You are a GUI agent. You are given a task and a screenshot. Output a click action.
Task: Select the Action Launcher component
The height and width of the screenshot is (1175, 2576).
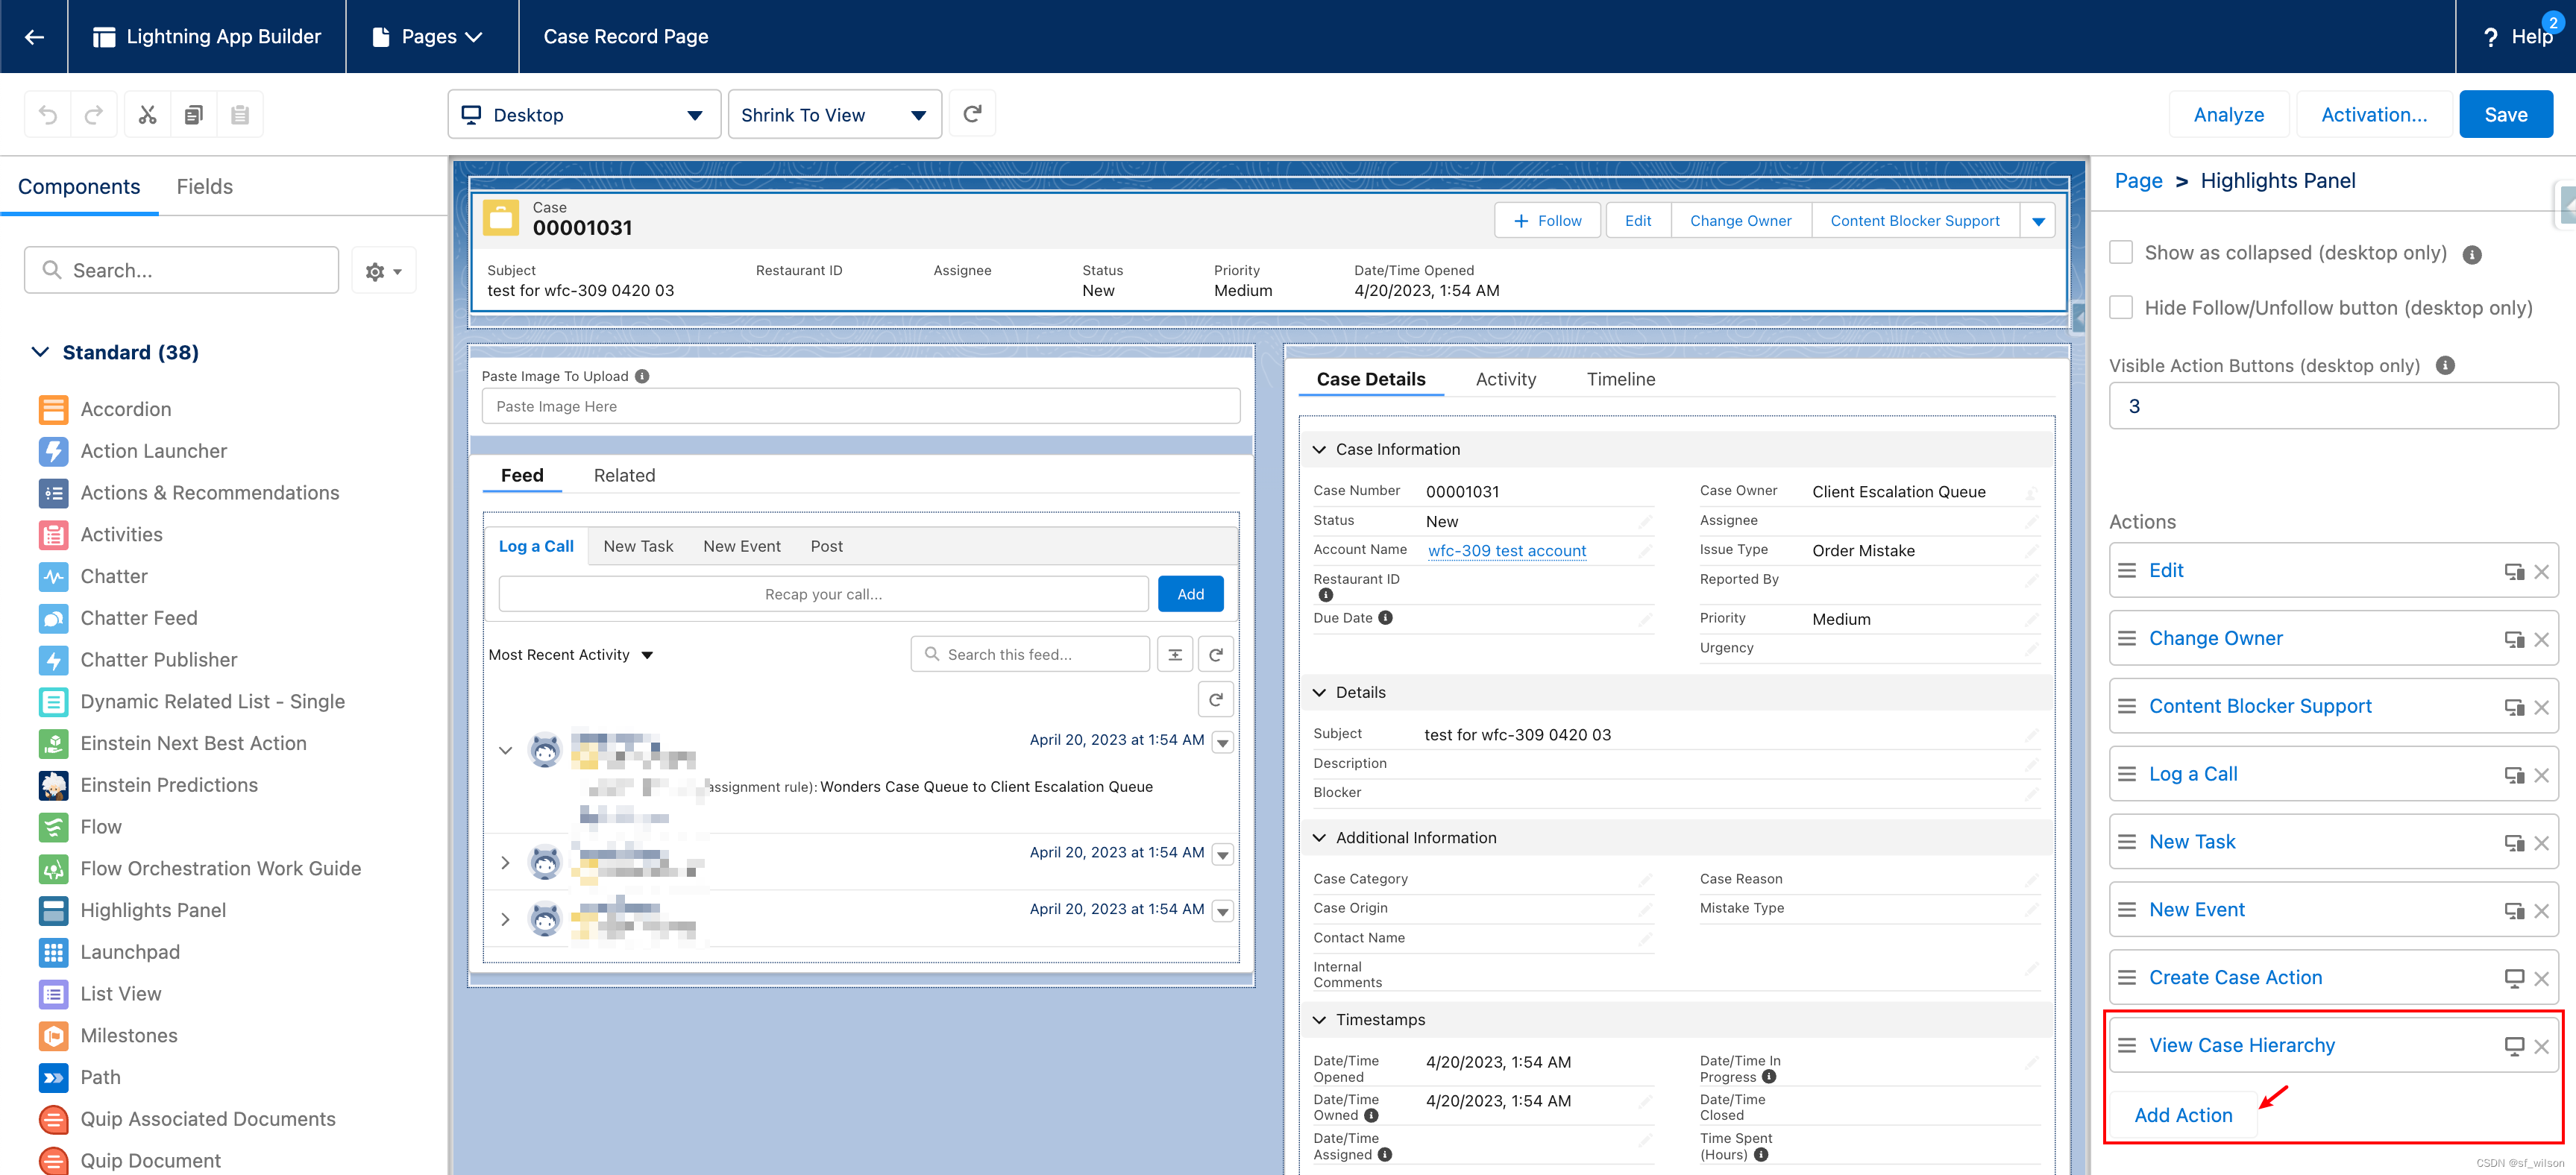[153, 451]
